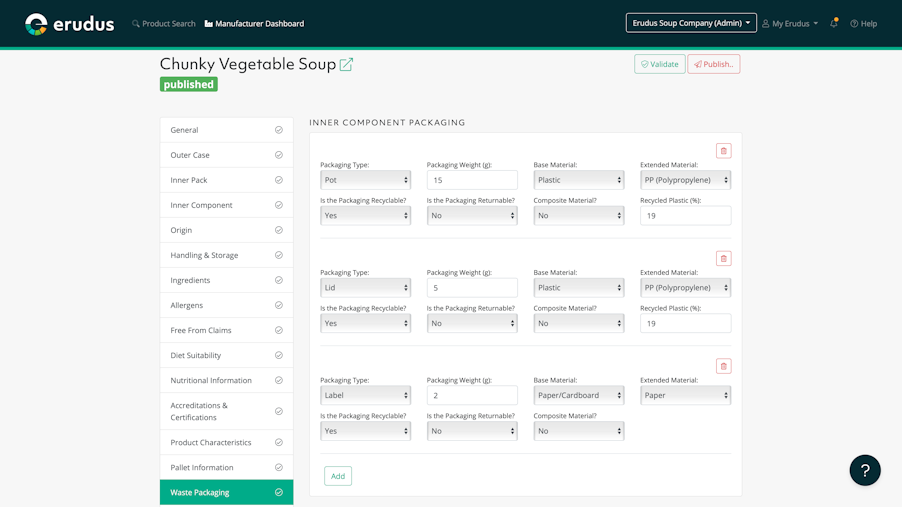The height and width of the screenshot is (507, 902).
Task: Delete the Pot packaging component
Action: [724, 151]
